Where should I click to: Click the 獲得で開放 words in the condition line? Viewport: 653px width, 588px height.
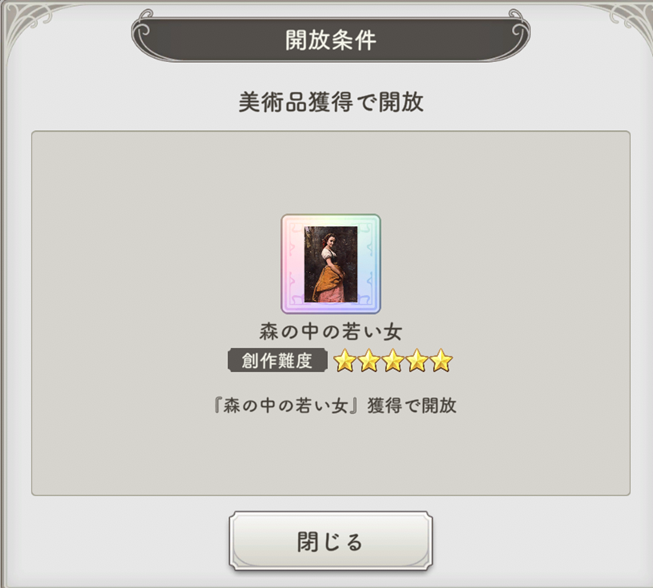click(411, 405)
